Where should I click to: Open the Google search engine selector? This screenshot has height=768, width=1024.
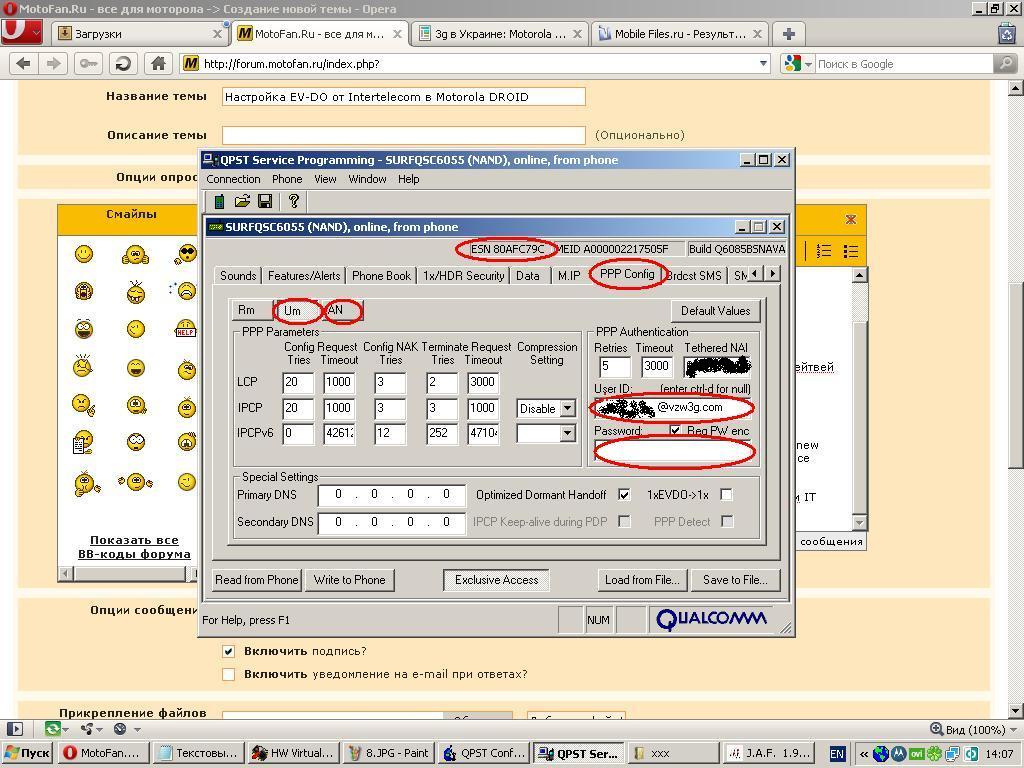(x=808, y=64)
